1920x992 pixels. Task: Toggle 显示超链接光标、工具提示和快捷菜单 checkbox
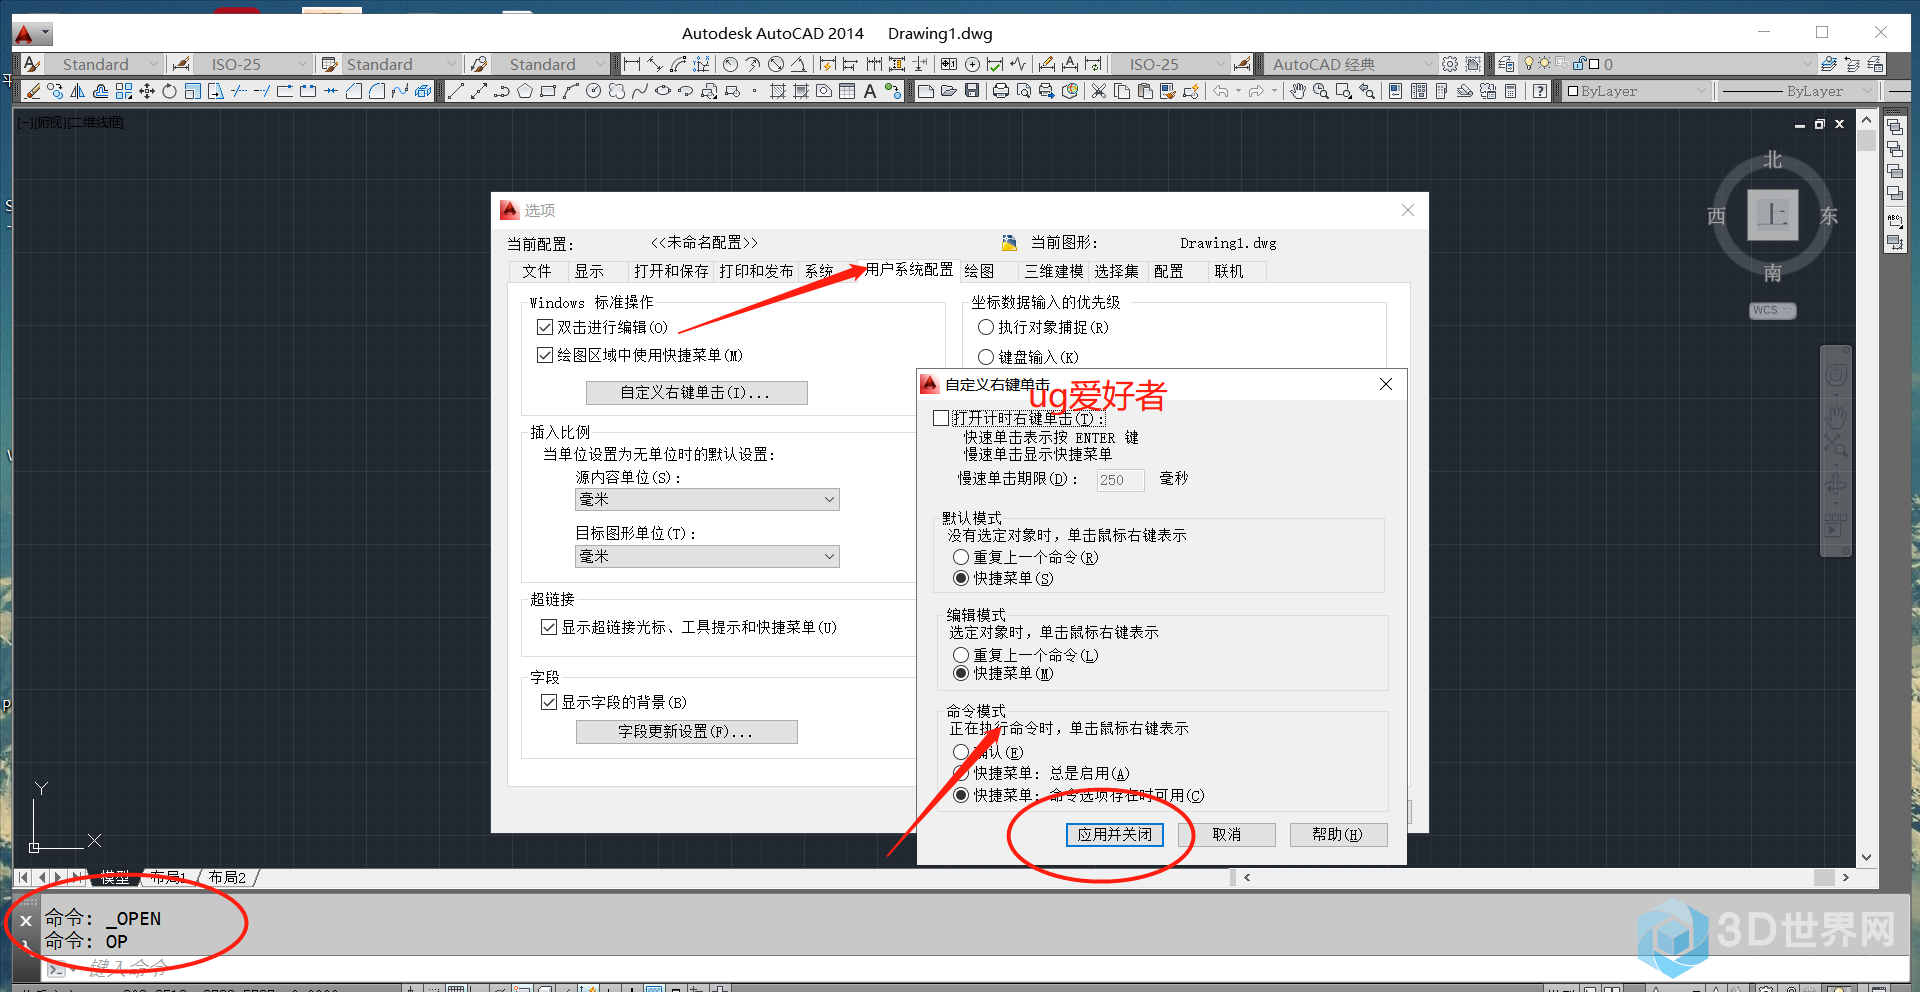[549, 627]
